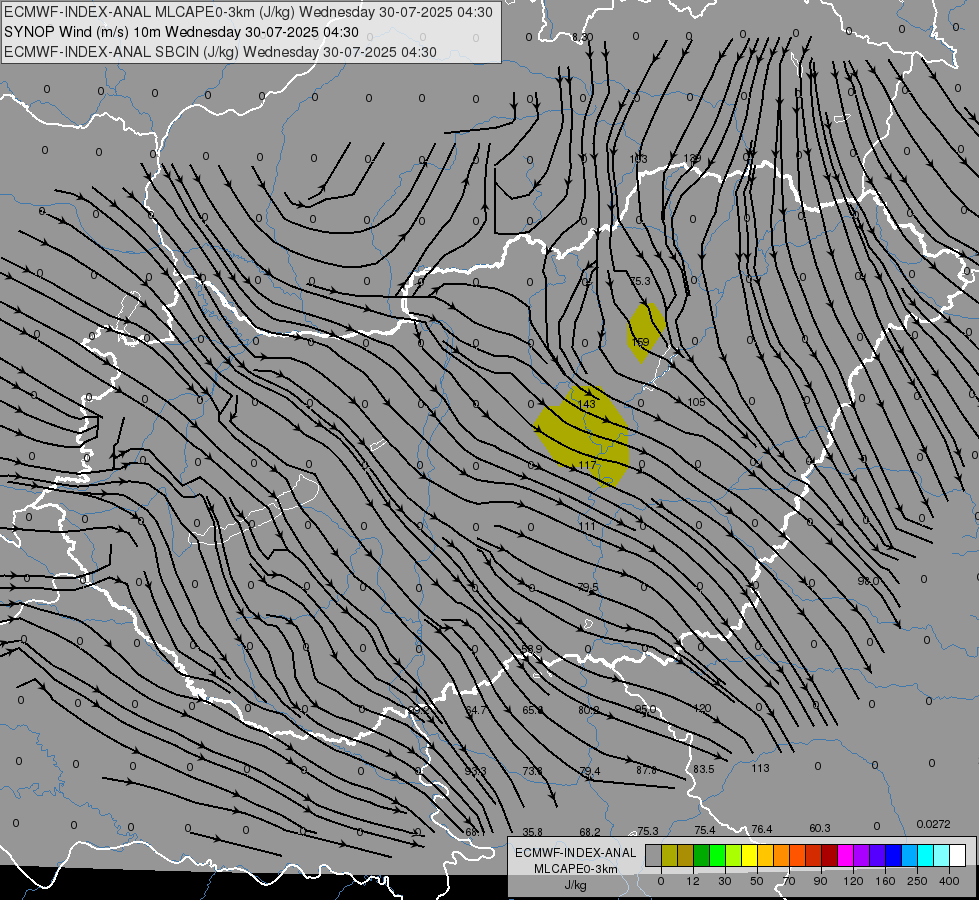Click the 143 value in large yellow patch
Viewport: 979px width, 900px height.
coord(587,404)
